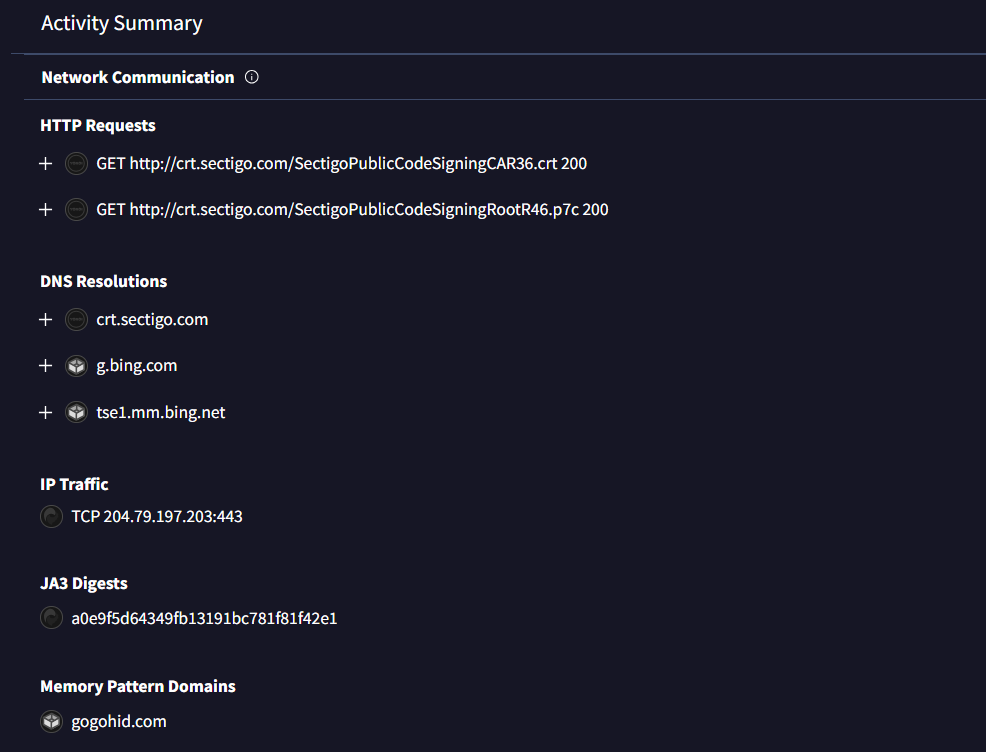Image resolution: width=986 pixels, height=752 pixels.
Task: Click the gogohid.com memory pattern domain
Action: coord(119,721)
